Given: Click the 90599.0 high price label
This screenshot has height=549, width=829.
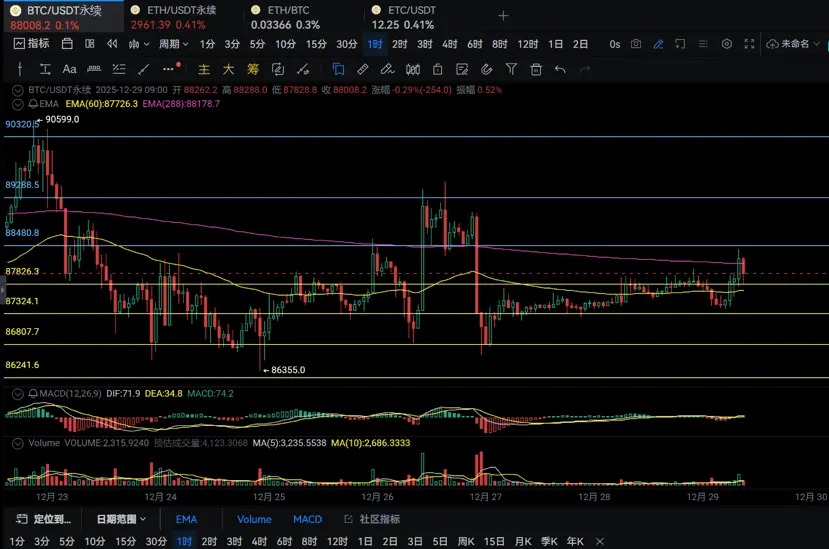Looking at the screenshot, I should click(x=62, y=120).
